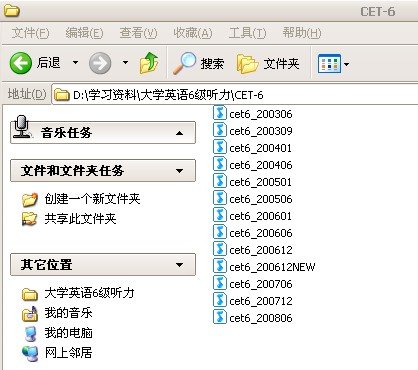The height and width of the screenshot is (370, 418).
Task: Go to 我的音乐 link
Action: coord(68,313)
